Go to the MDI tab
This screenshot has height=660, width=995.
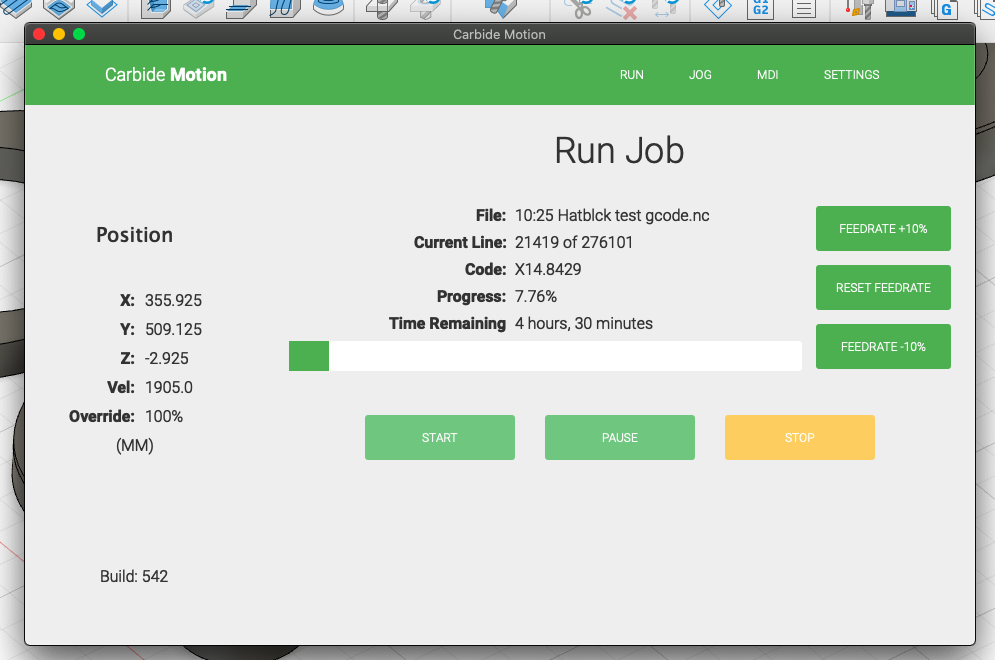[767, 75]
